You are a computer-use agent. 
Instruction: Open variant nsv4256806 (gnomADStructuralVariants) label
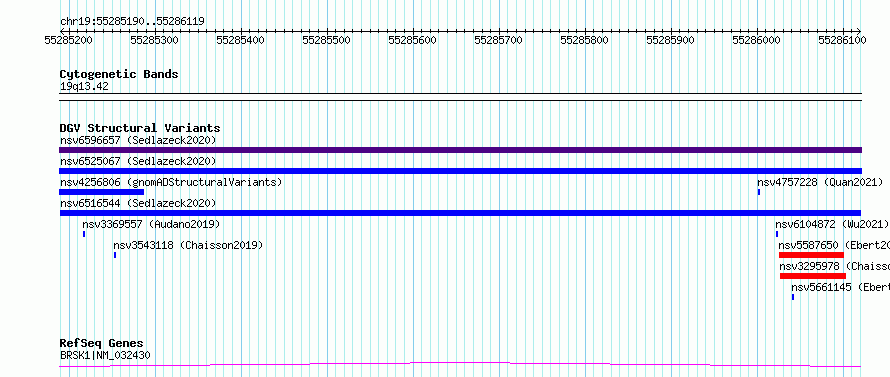pyautogui.click(x=171, y=182)
